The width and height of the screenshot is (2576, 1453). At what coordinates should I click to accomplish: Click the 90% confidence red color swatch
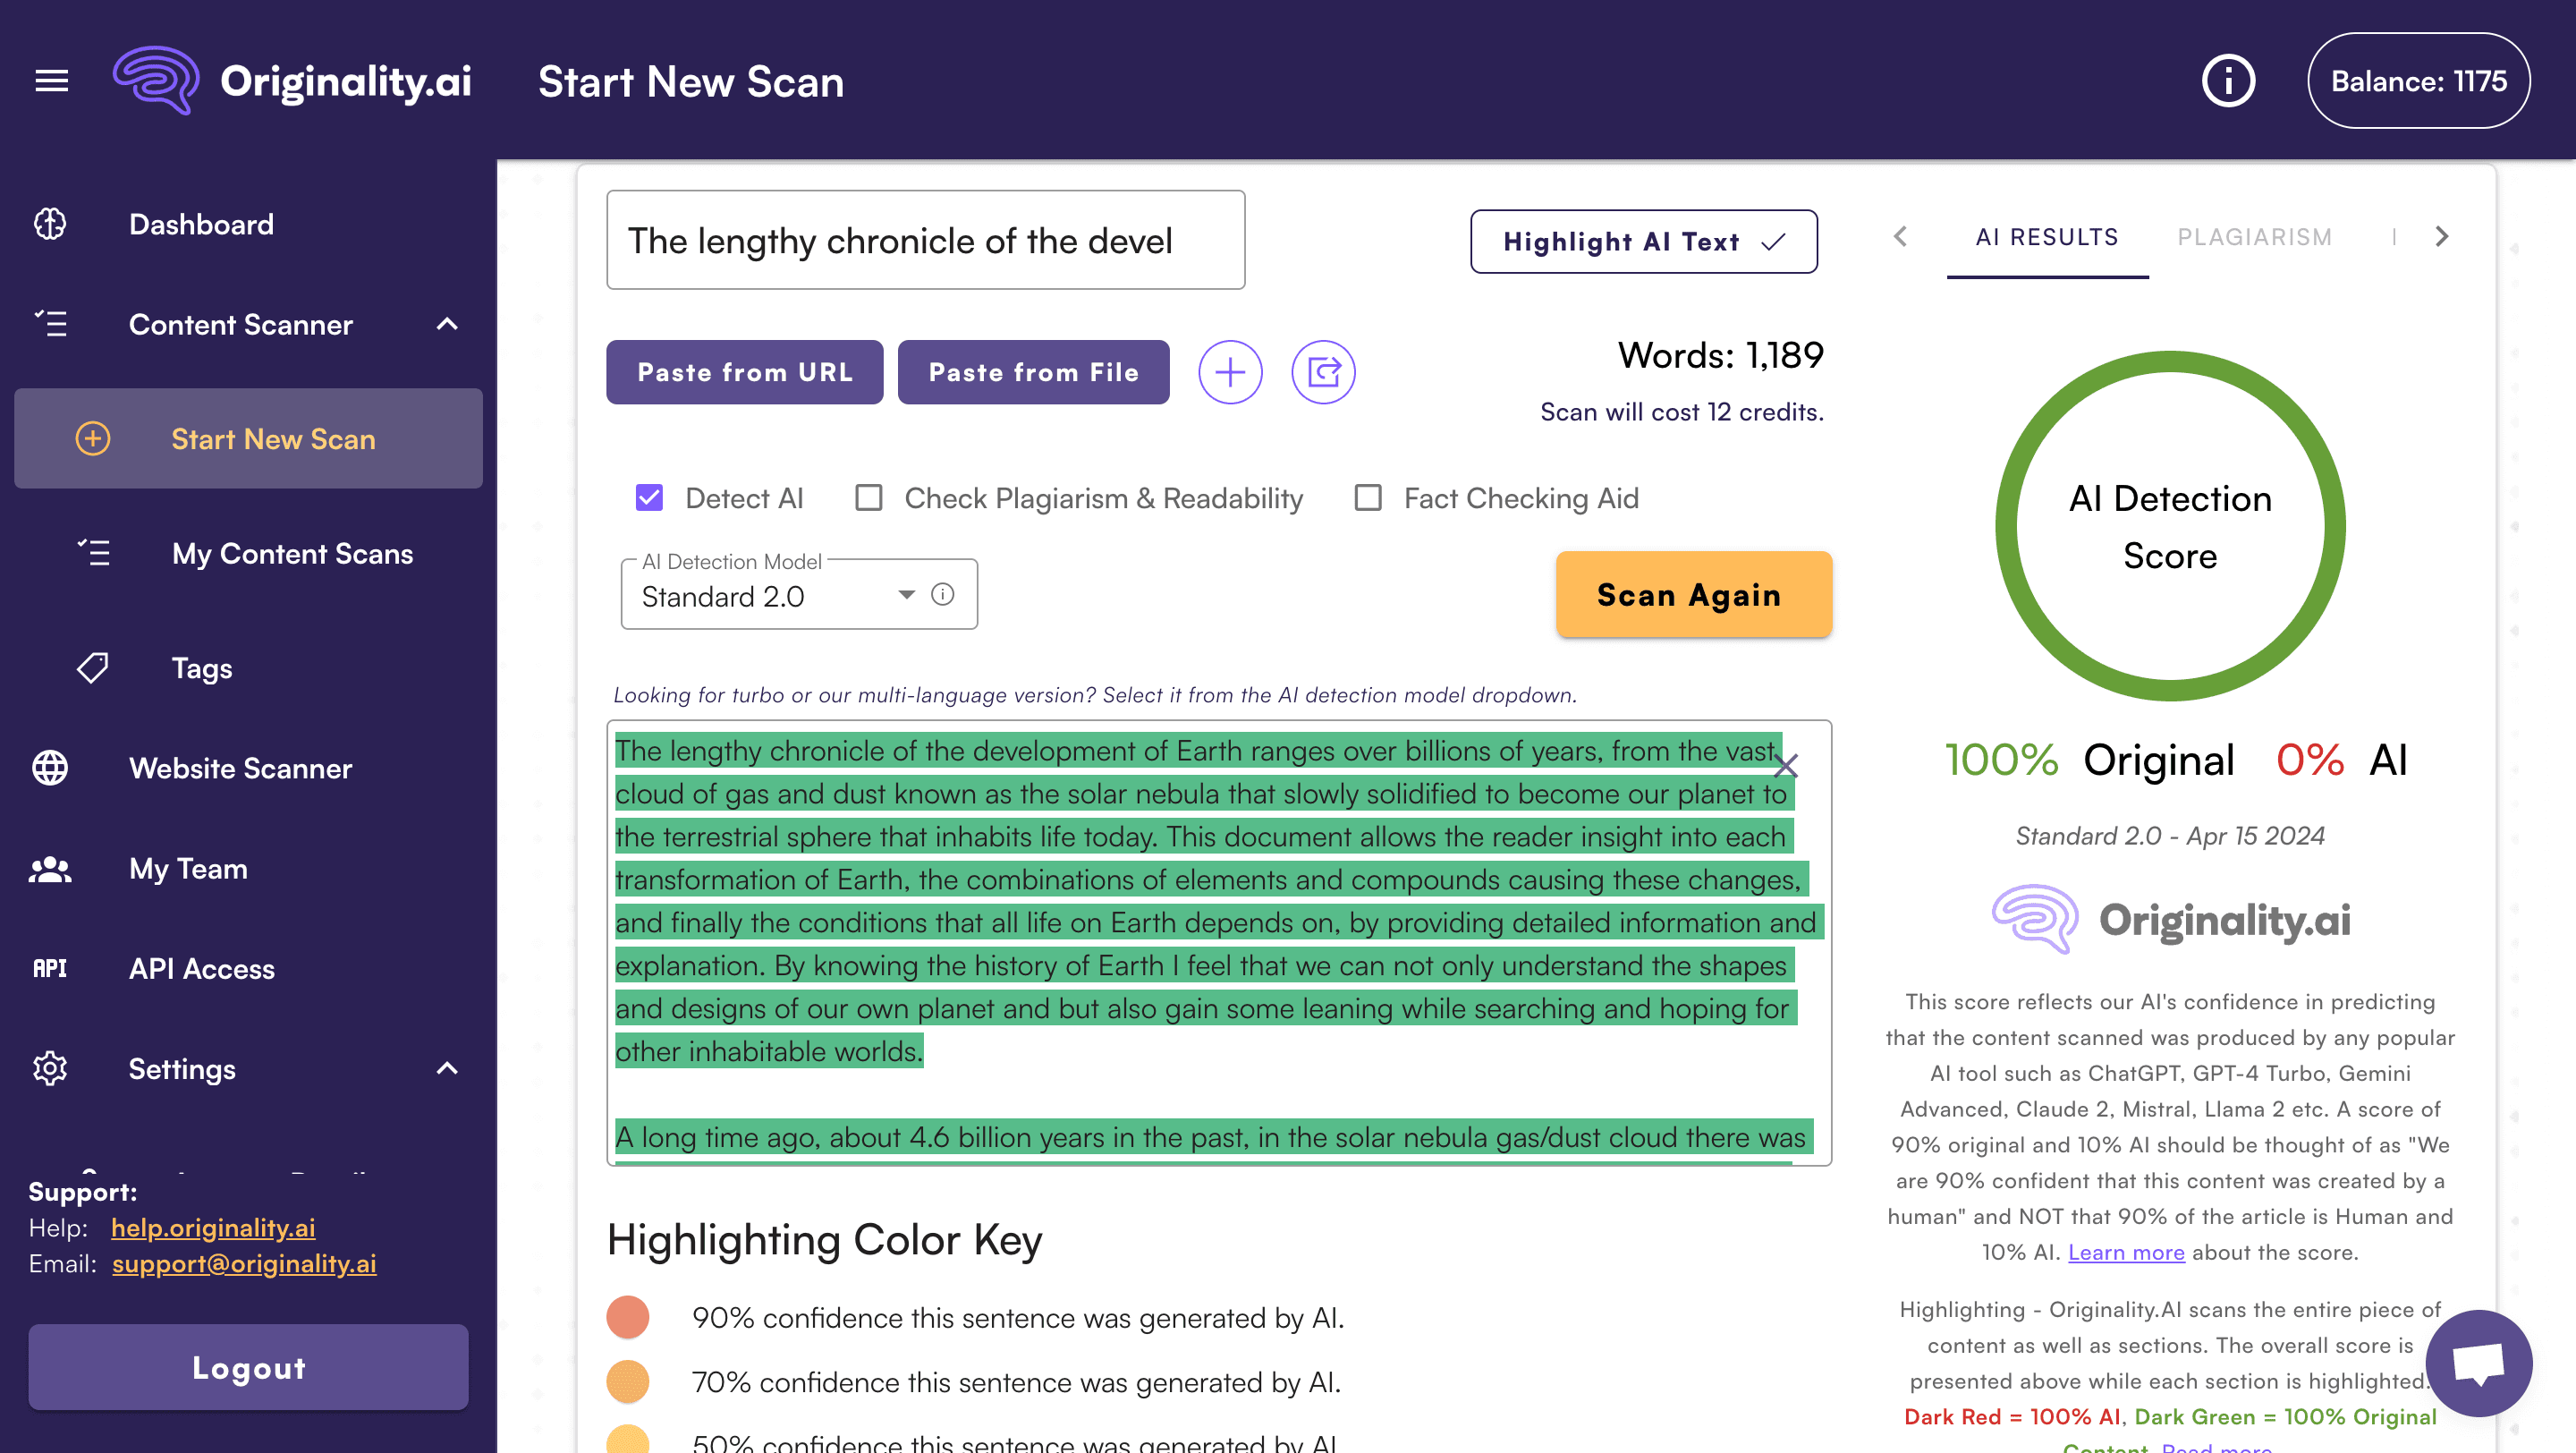click(x=628, y=1317)
